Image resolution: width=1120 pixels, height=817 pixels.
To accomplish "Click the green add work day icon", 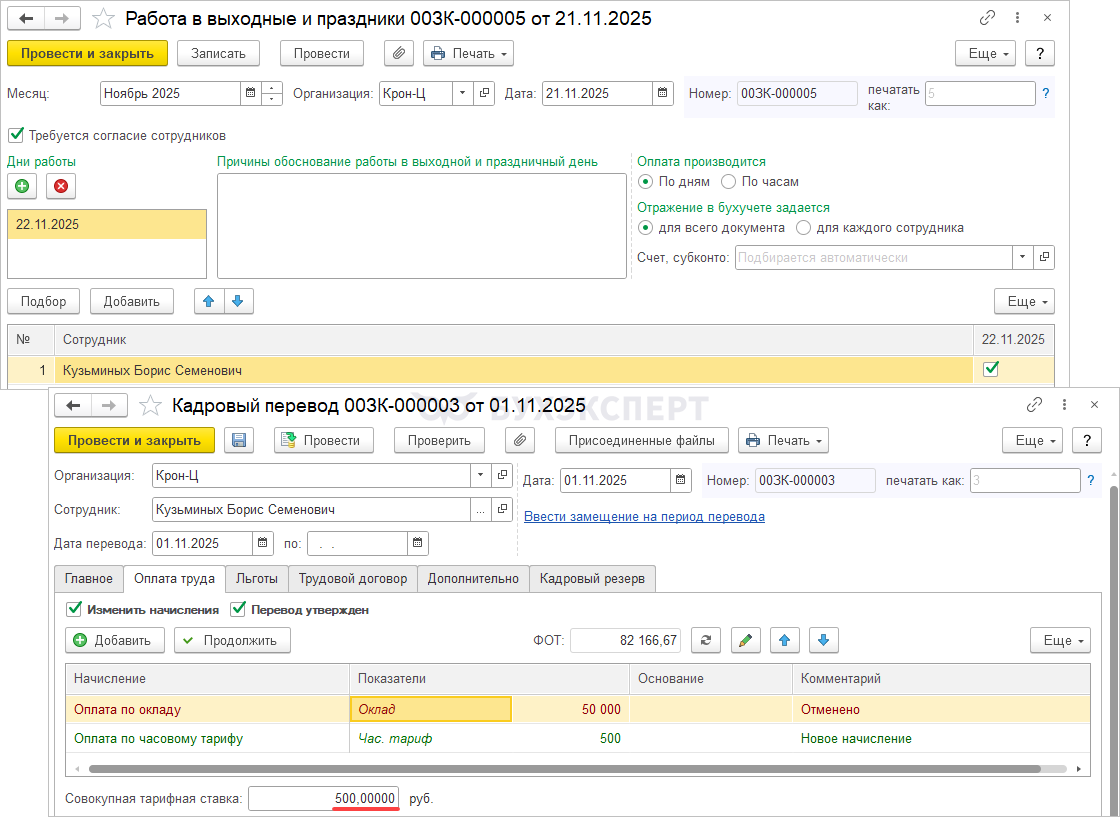I will (22, 186).
